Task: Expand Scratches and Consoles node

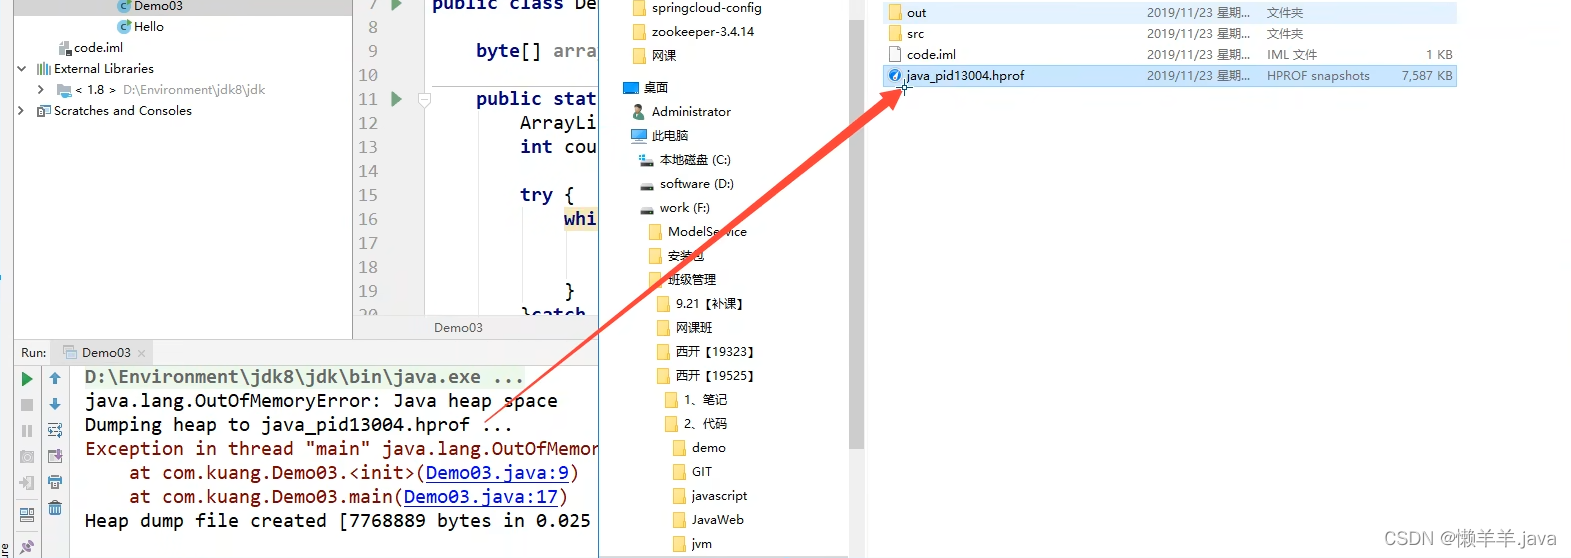Action: (22, 111)
